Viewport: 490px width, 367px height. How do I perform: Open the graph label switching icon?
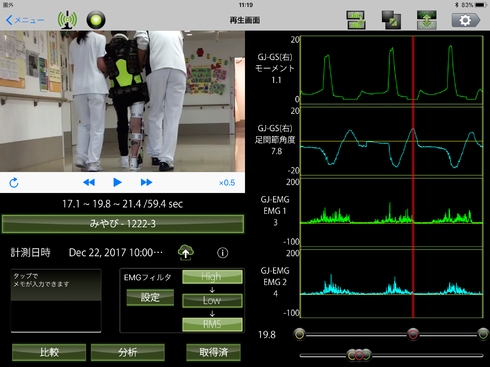point(356,20)
